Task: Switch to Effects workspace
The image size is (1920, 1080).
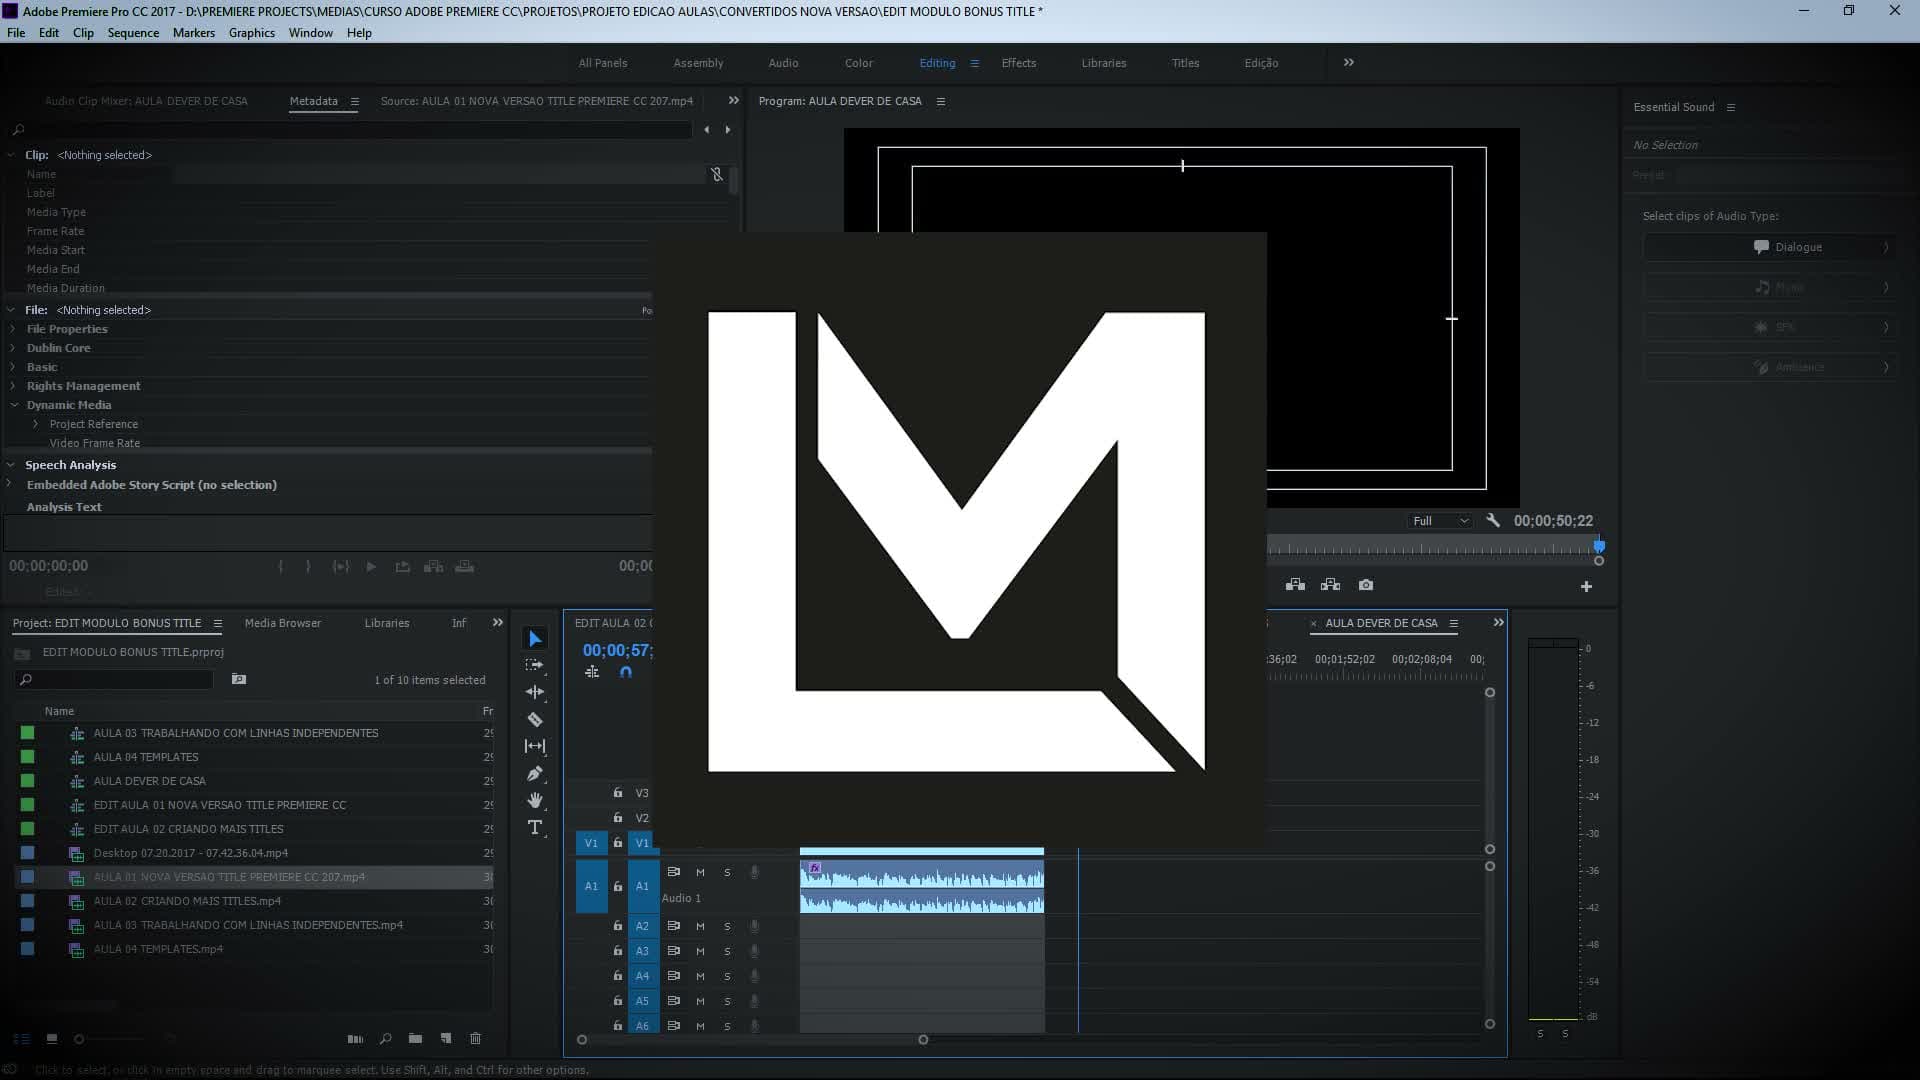Action: coord(1018,63)
